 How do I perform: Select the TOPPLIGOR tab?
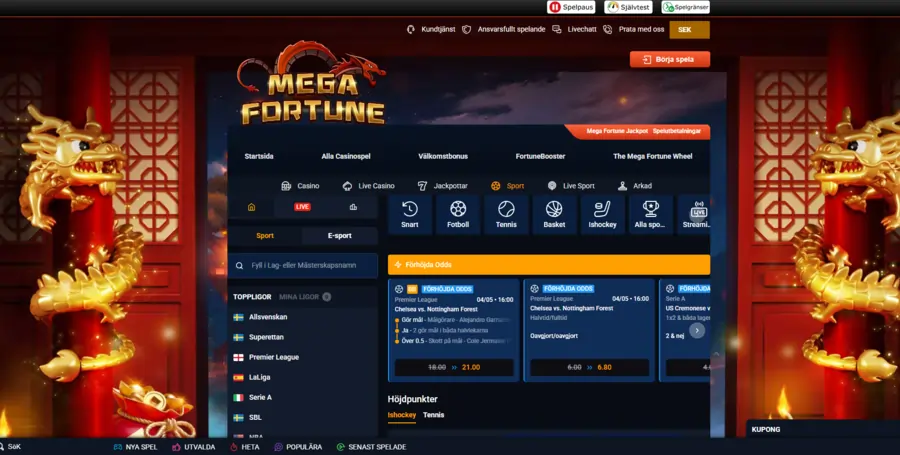[252, 297]
